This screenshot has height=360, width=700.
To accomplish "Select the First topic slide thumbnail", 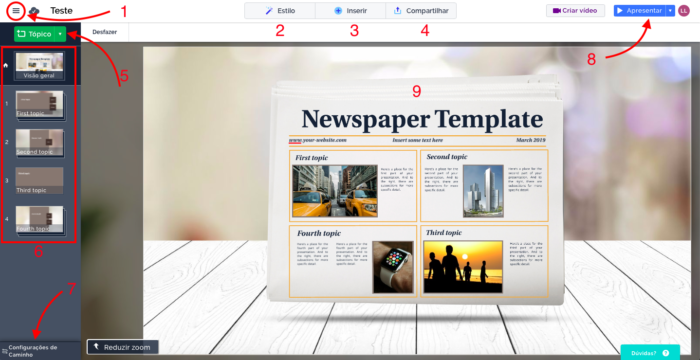I will coord(39,105).
